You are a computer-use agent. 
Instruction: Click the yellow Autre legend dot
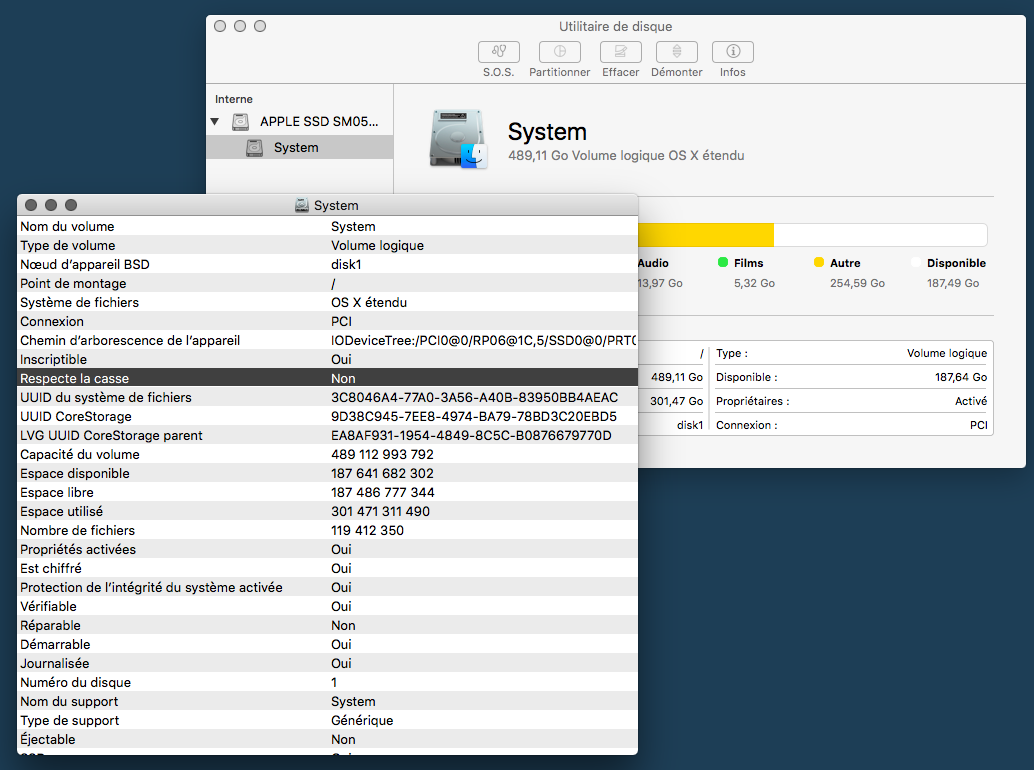click(819, 262)
